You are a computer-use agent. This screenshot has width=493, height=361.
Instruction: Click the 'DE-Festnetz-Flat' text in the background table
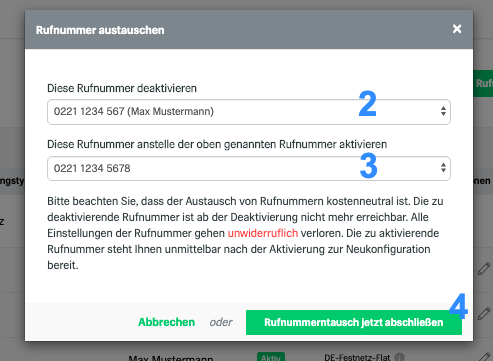(x=357, y=357)
